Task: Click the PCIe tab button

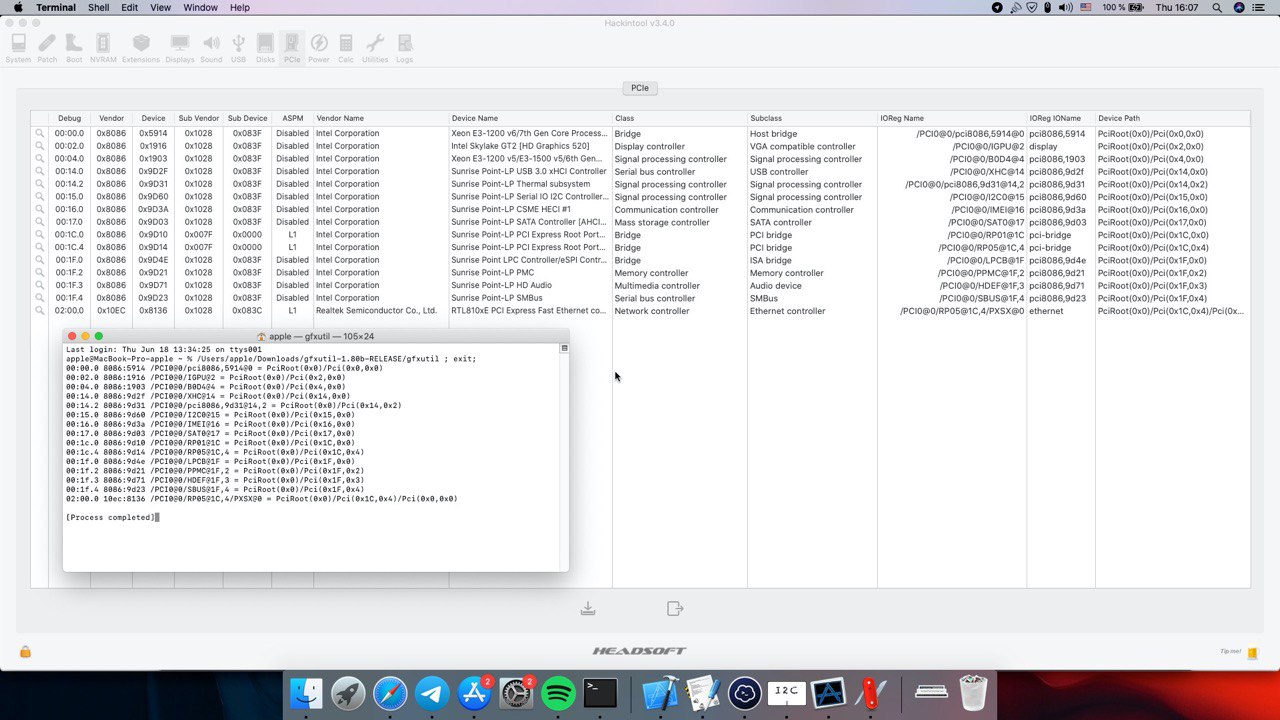Action: tap(640, 88)
